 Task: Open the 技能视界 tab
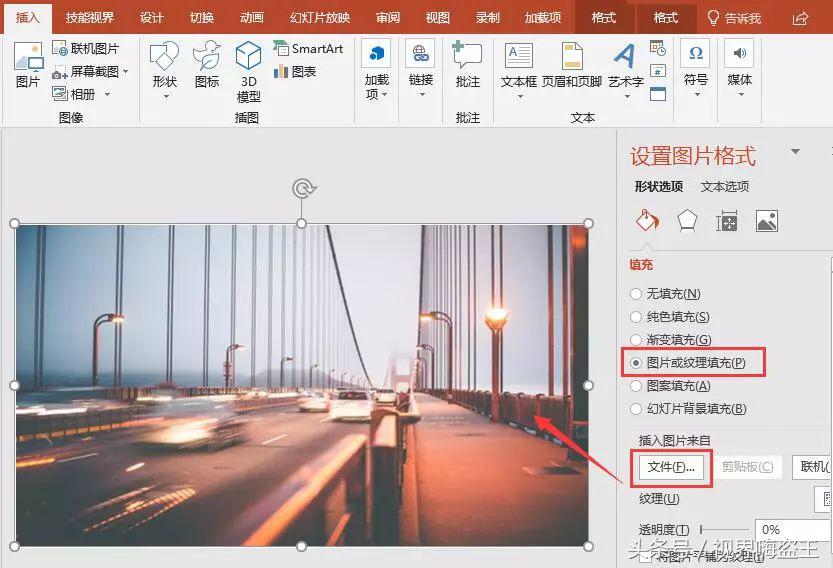[90, 18]
